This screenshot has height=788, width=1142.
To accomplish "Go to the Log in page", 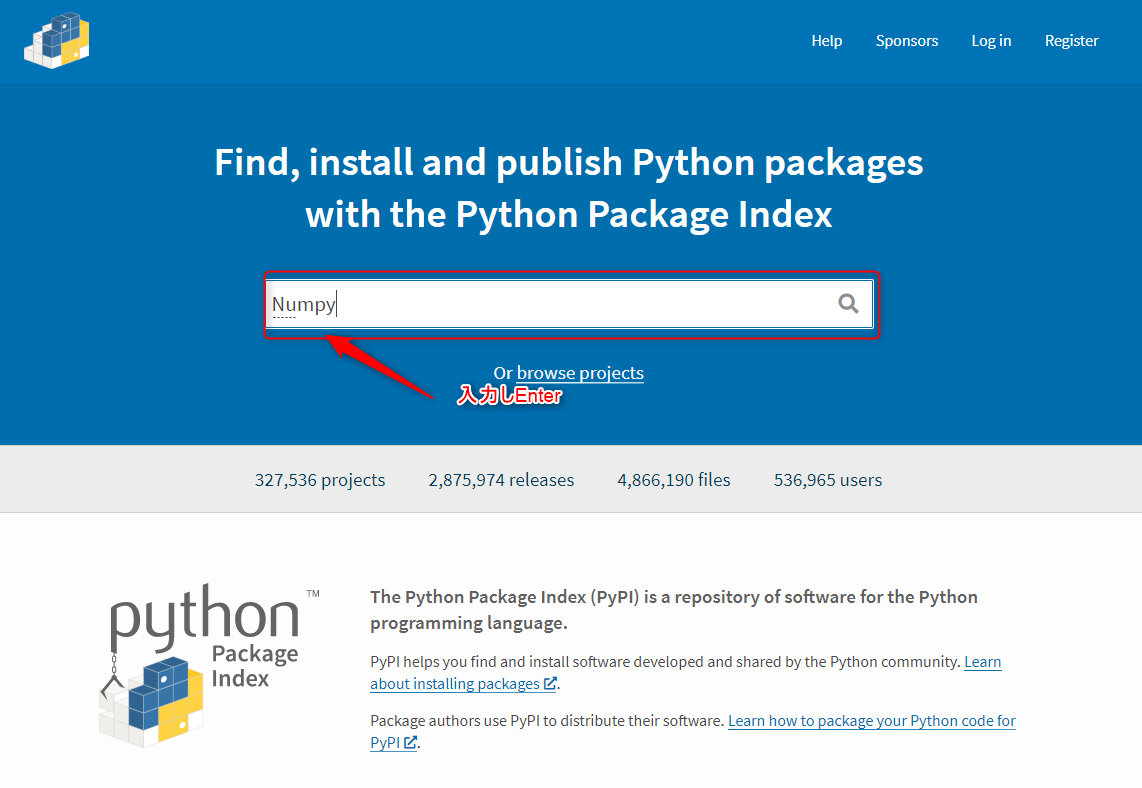I will (x=991, y=41).
